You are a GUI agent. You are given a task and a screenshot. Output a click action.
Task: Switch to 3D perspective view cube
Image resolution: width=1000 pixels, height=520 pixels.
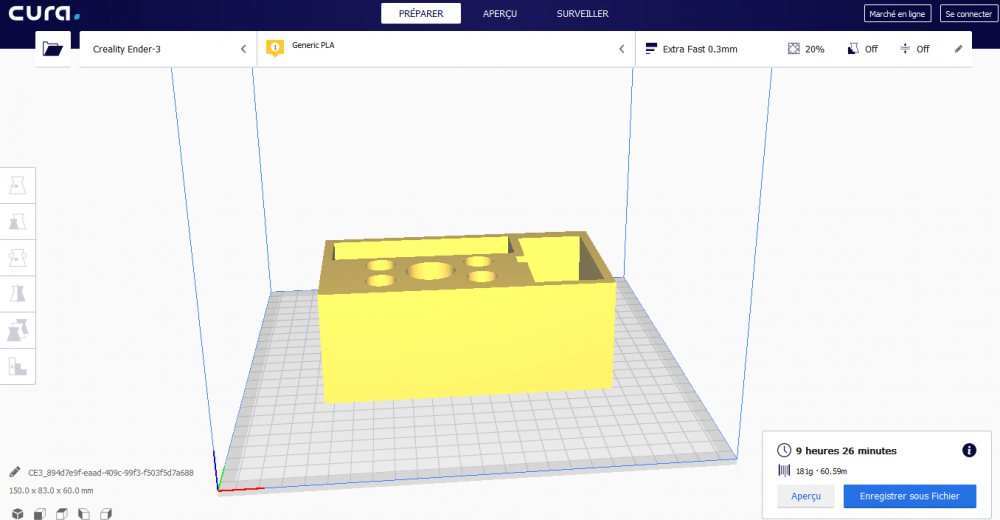click(x=17, y=514)
